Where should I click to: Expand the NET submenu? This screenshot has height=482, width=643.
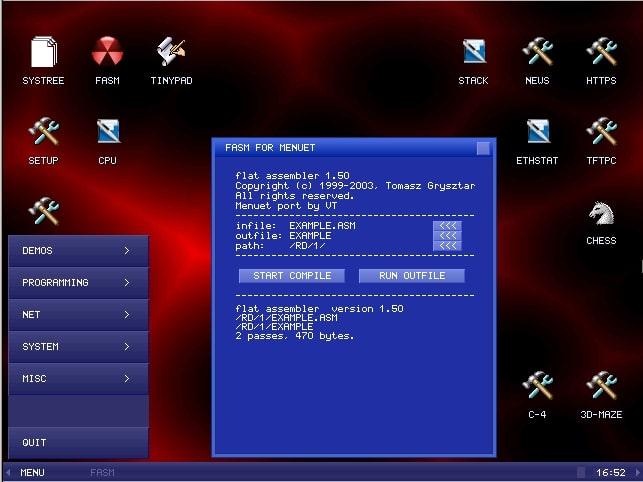(78, 315)
